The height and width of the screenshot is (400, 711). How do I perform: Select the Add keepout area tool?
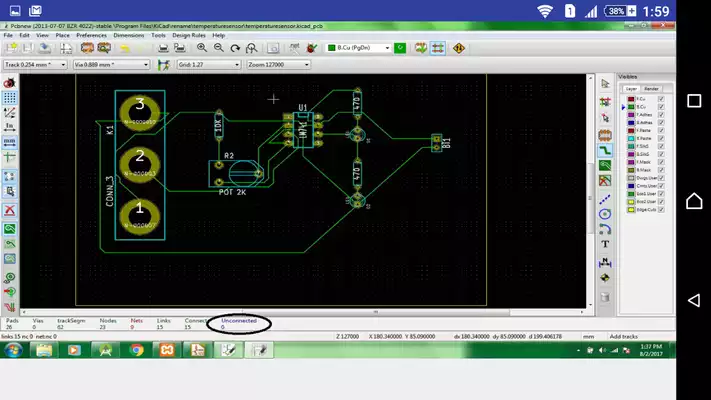(605, 181)
